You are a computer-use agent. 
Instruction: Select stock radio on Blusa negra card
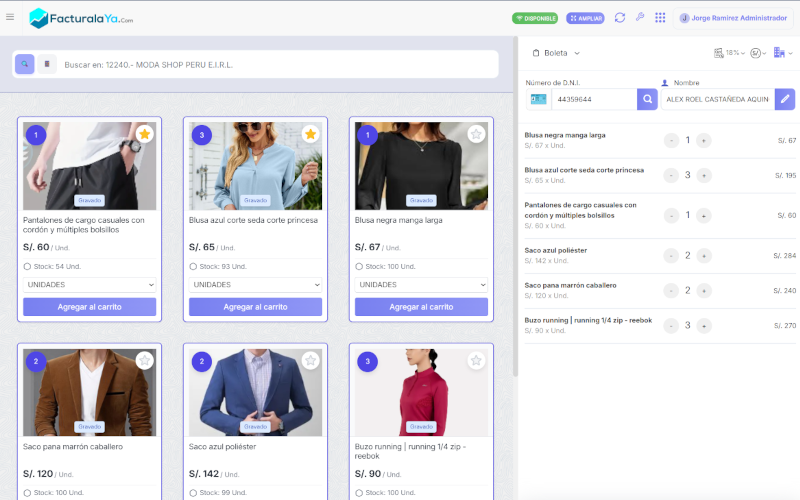coord(359,266)
